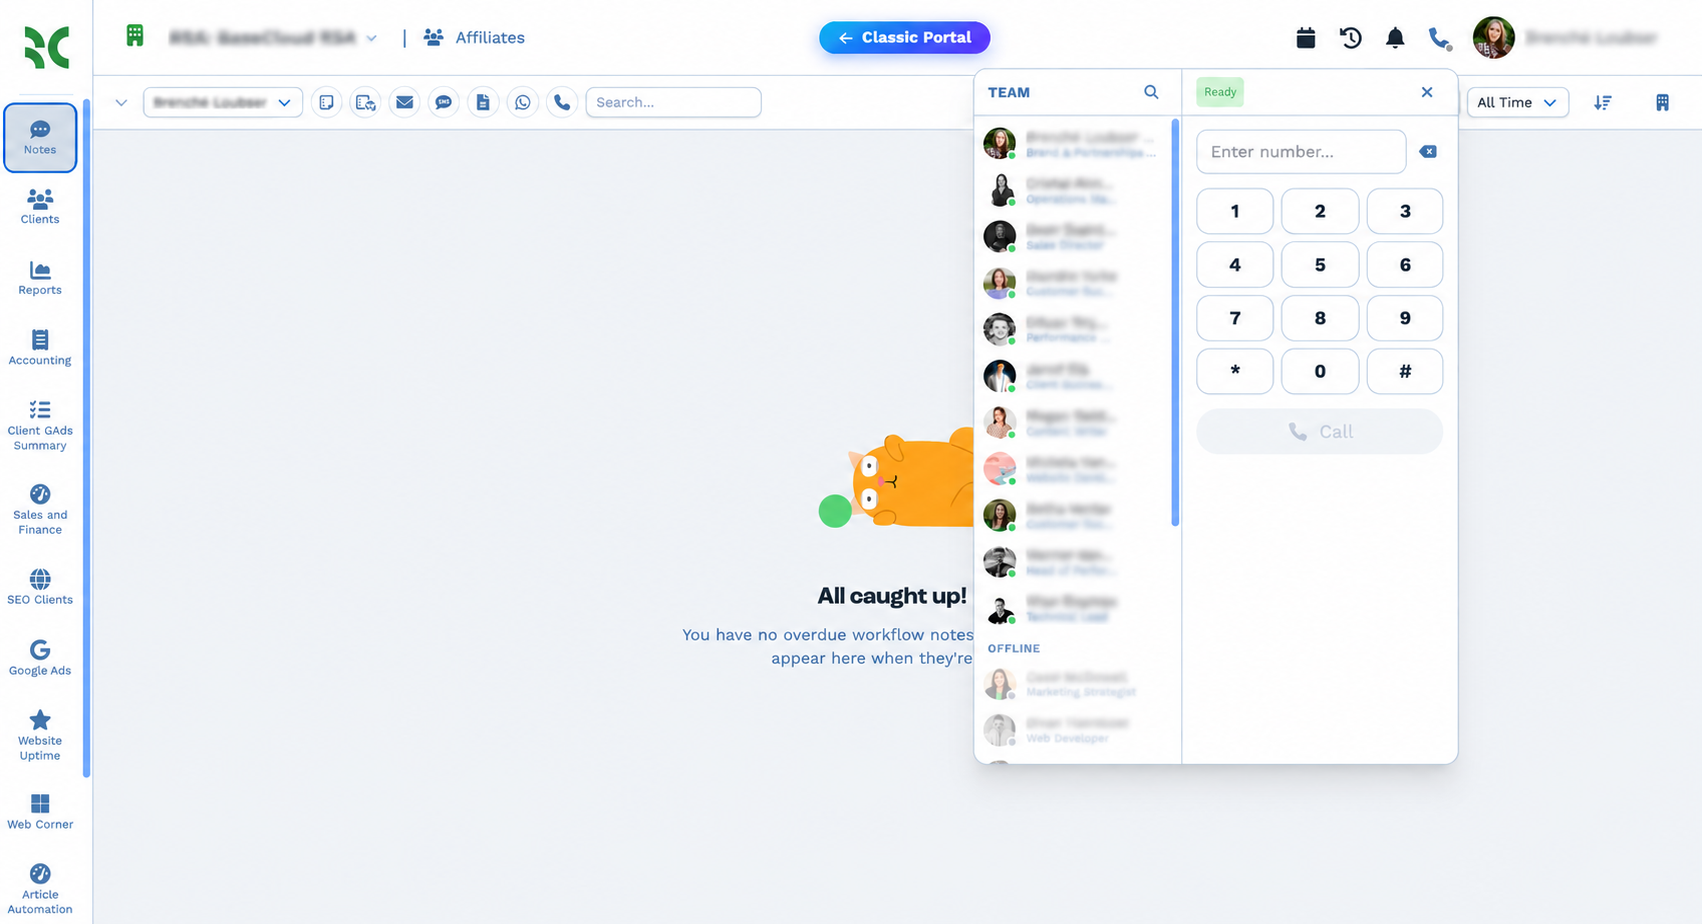Tap the 0 key on the dial pad
This screenshot has height=924, width=1702.
[1320, 372]
